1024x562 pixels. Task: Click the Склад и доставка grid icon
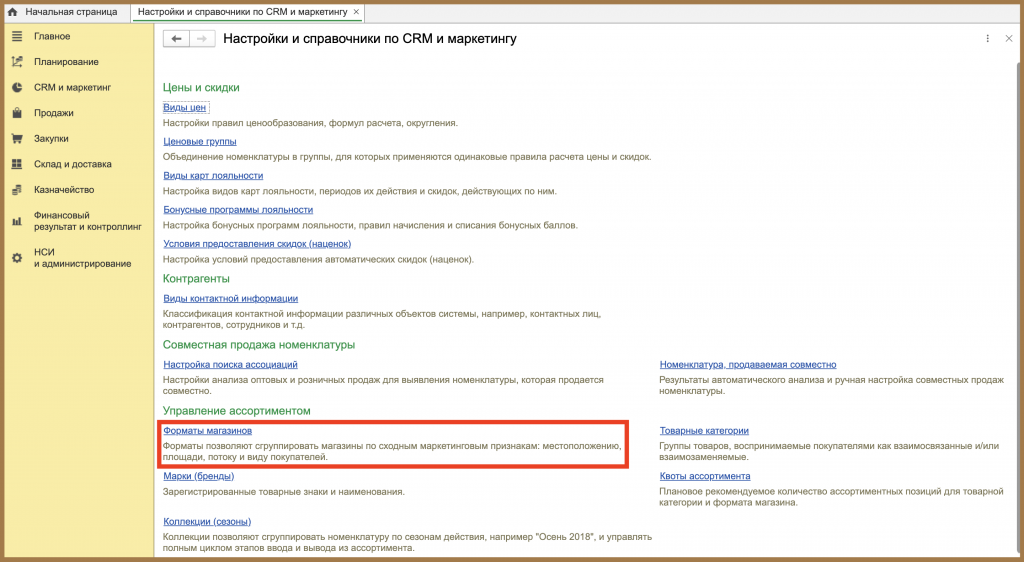[x=17, y=164]
